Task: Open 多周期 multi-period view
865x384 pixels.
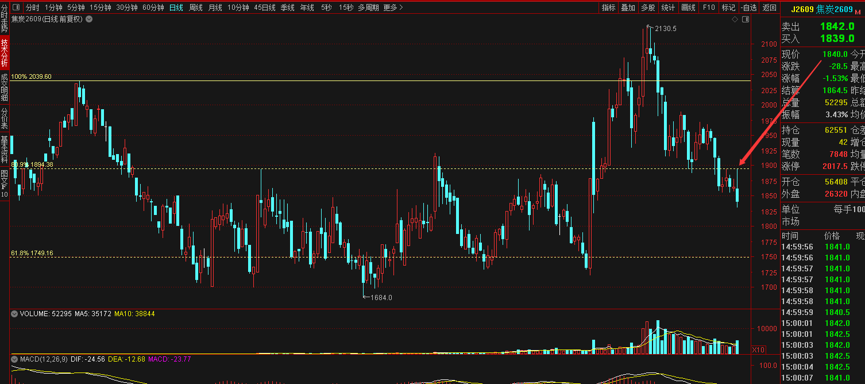Action: (x=368, y=8)
